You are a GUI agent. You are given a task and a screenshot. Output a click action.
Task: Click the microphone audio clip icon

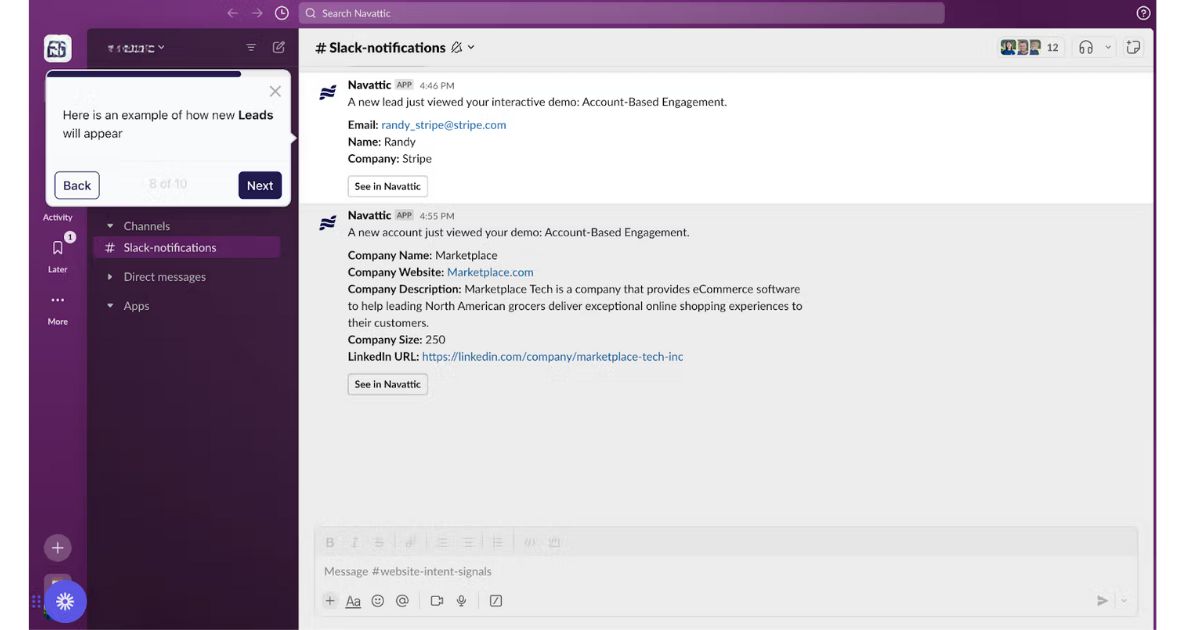pos(462,601)
